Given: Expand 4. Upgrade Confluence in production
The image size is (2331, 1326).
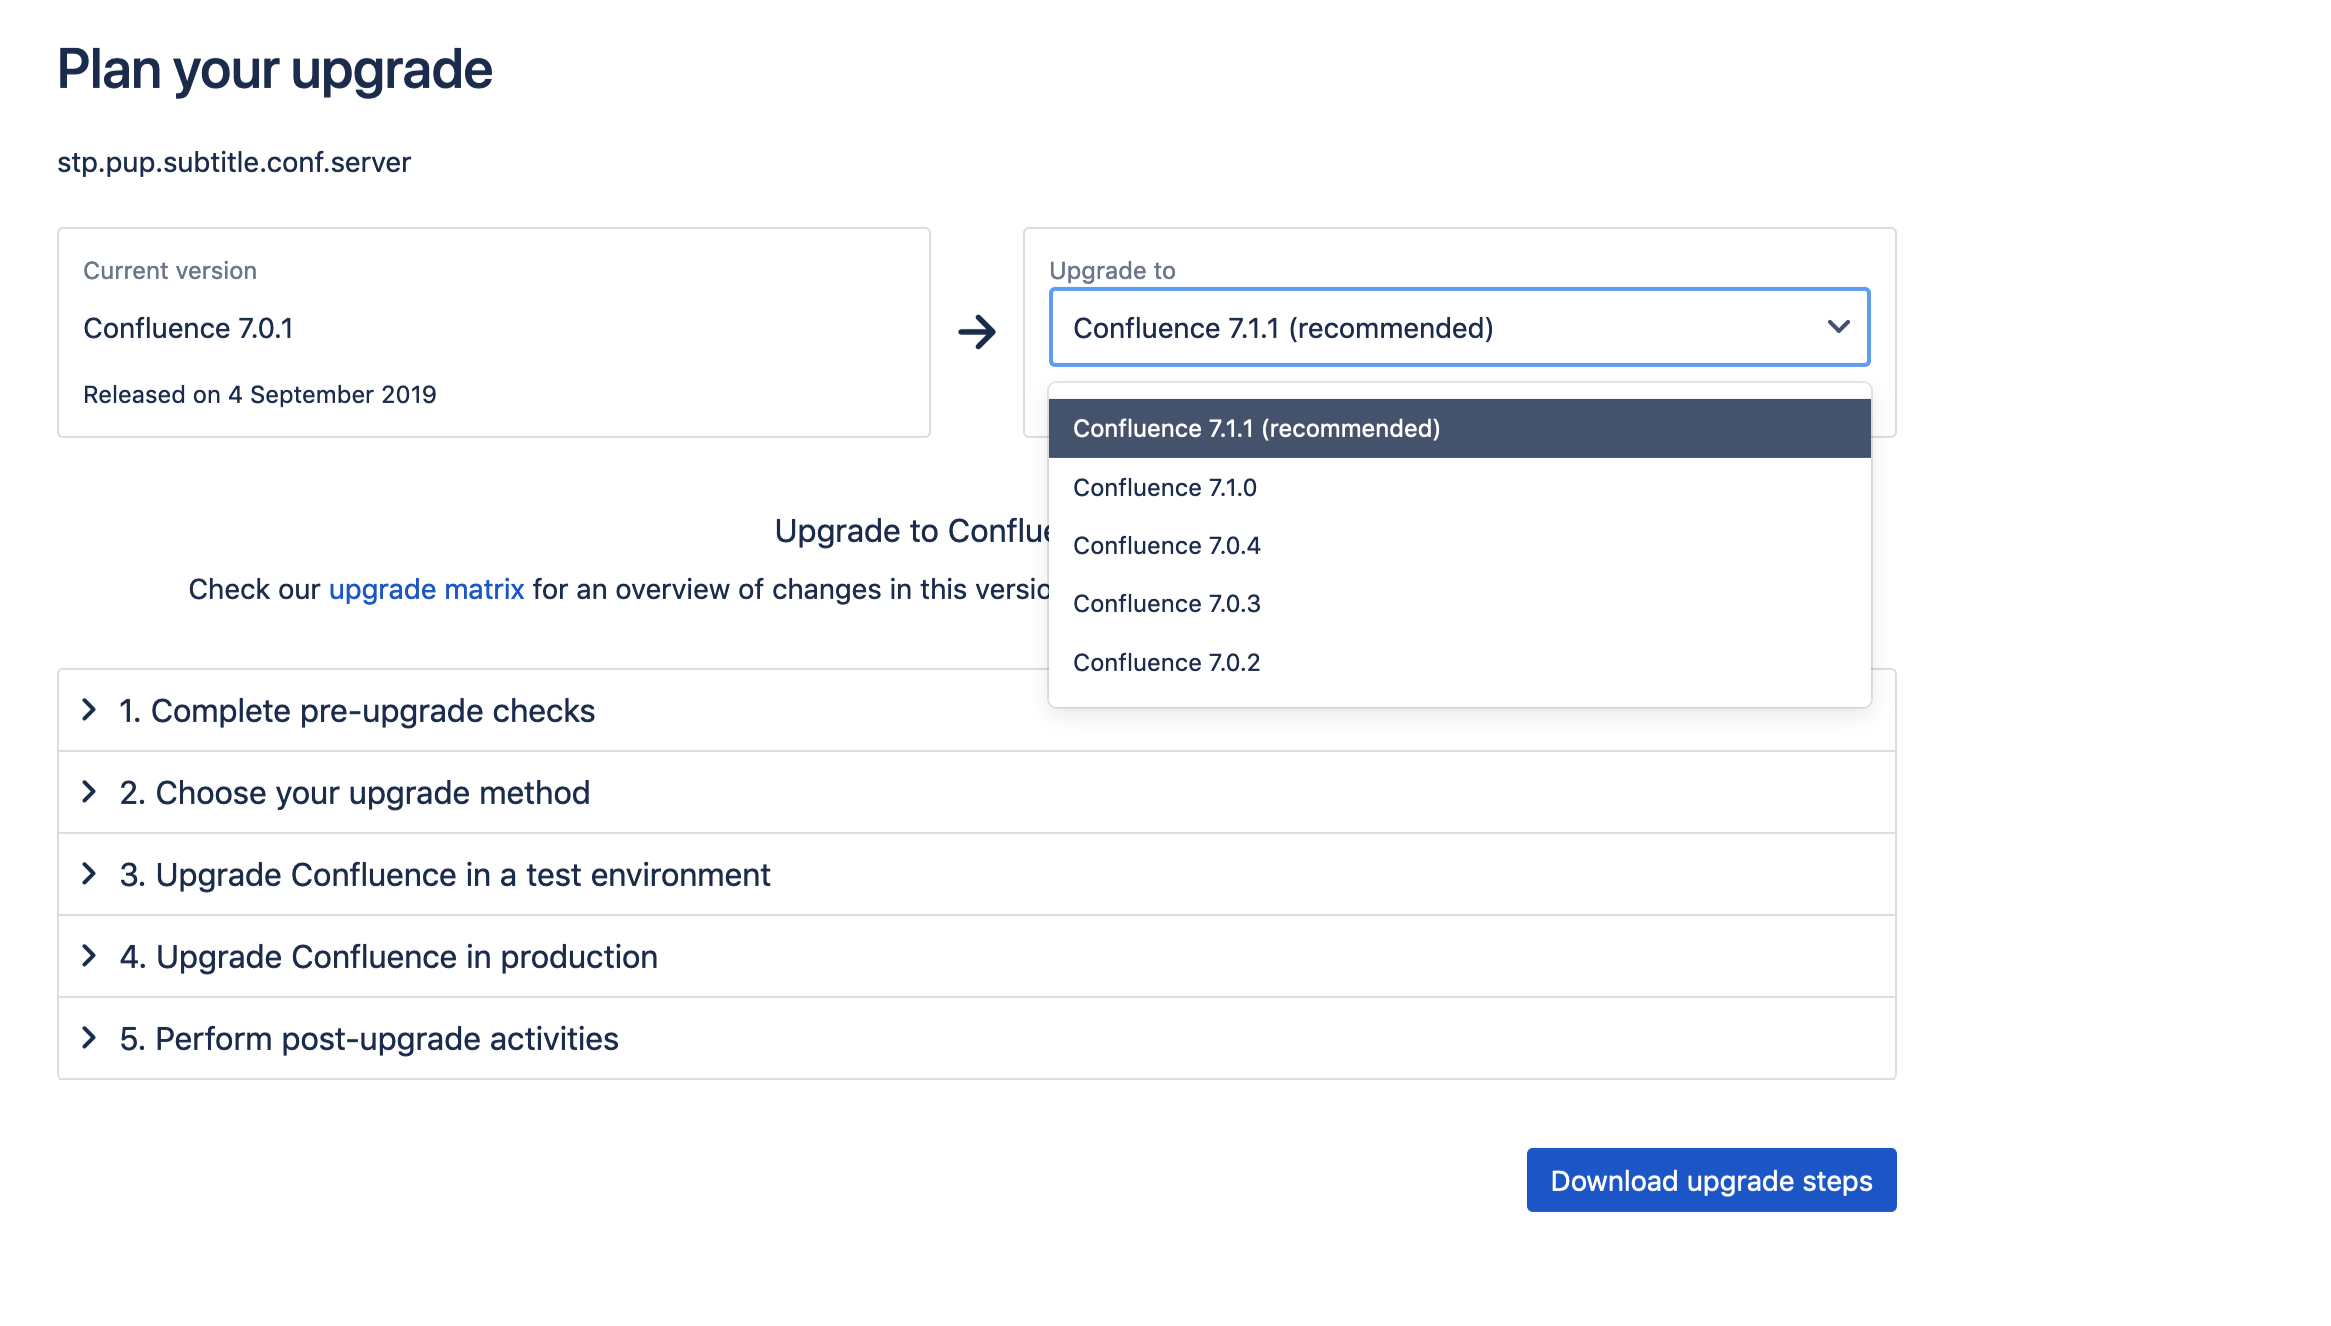Looking at the screenshot, I should pyautogui.click(x=389, y=956).
